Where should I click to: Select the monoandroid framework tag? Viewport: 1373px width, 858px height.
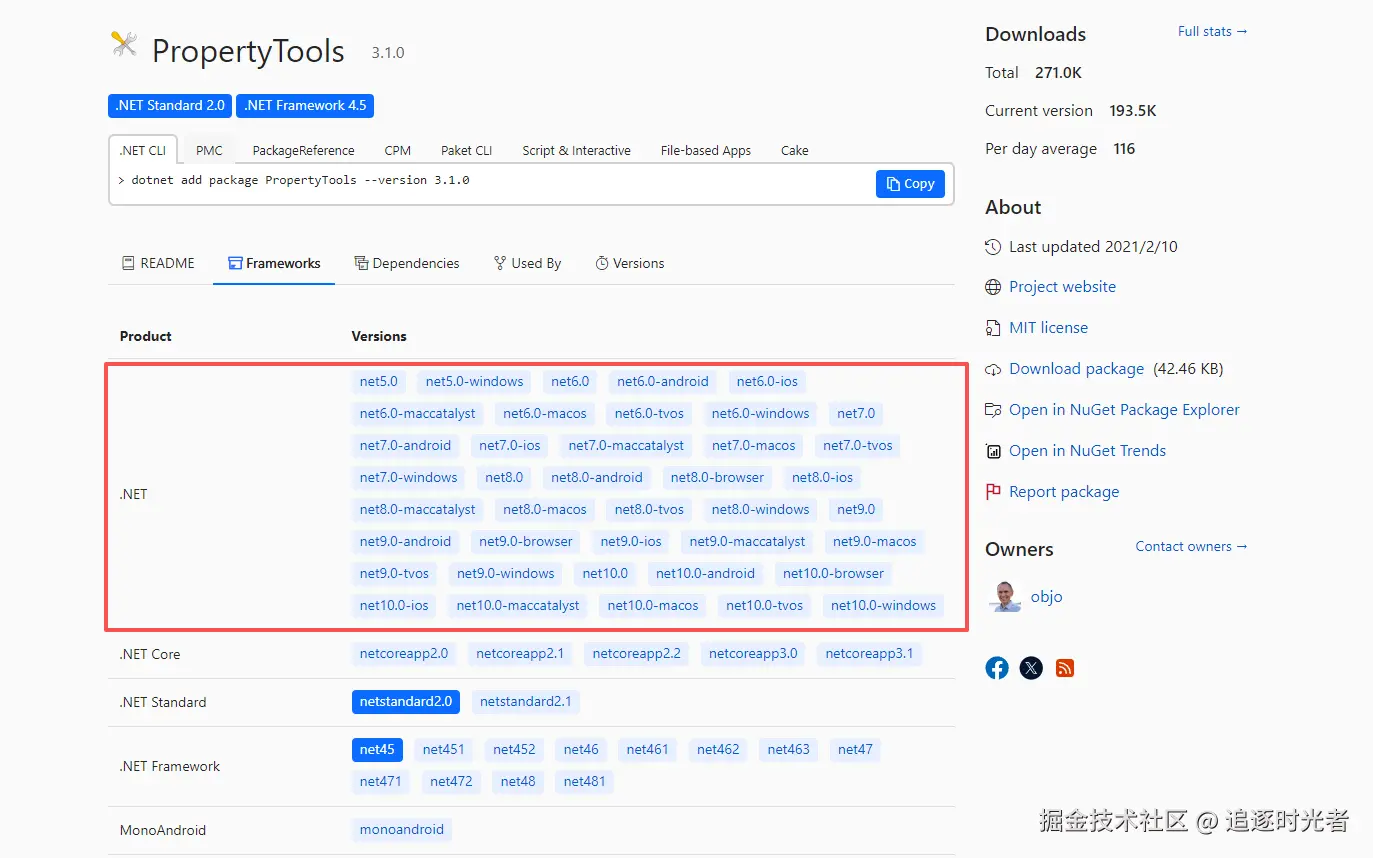tap(402, 830)
